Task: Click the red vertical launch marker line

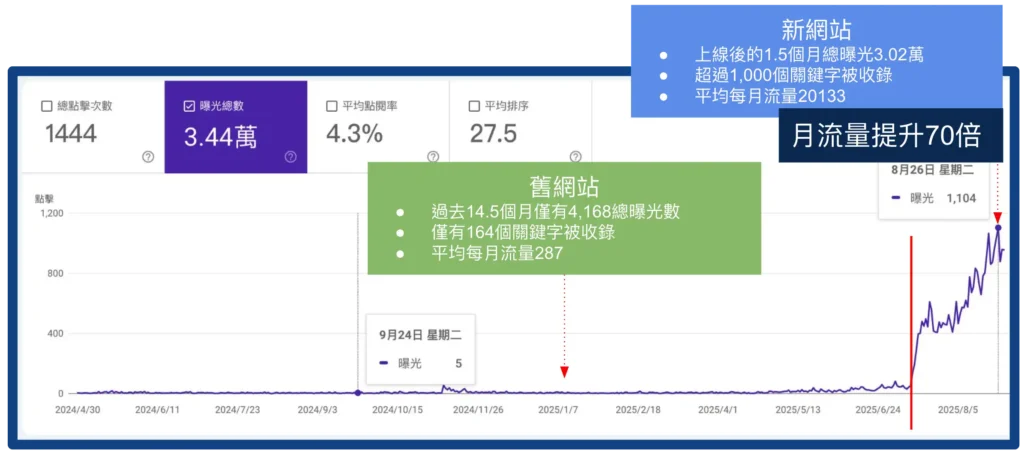Action: (911, 330)
